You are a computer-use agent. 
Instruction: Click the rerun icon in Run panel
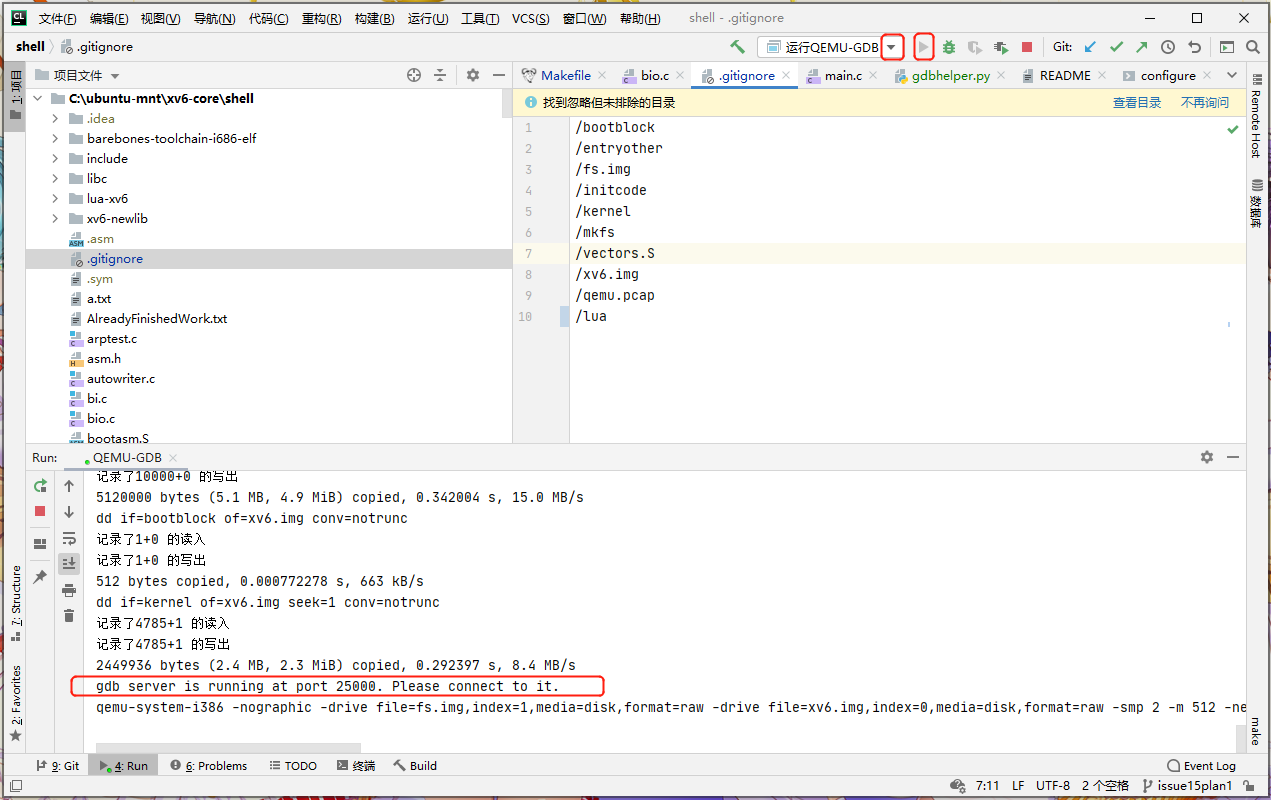tap(40, 486)
